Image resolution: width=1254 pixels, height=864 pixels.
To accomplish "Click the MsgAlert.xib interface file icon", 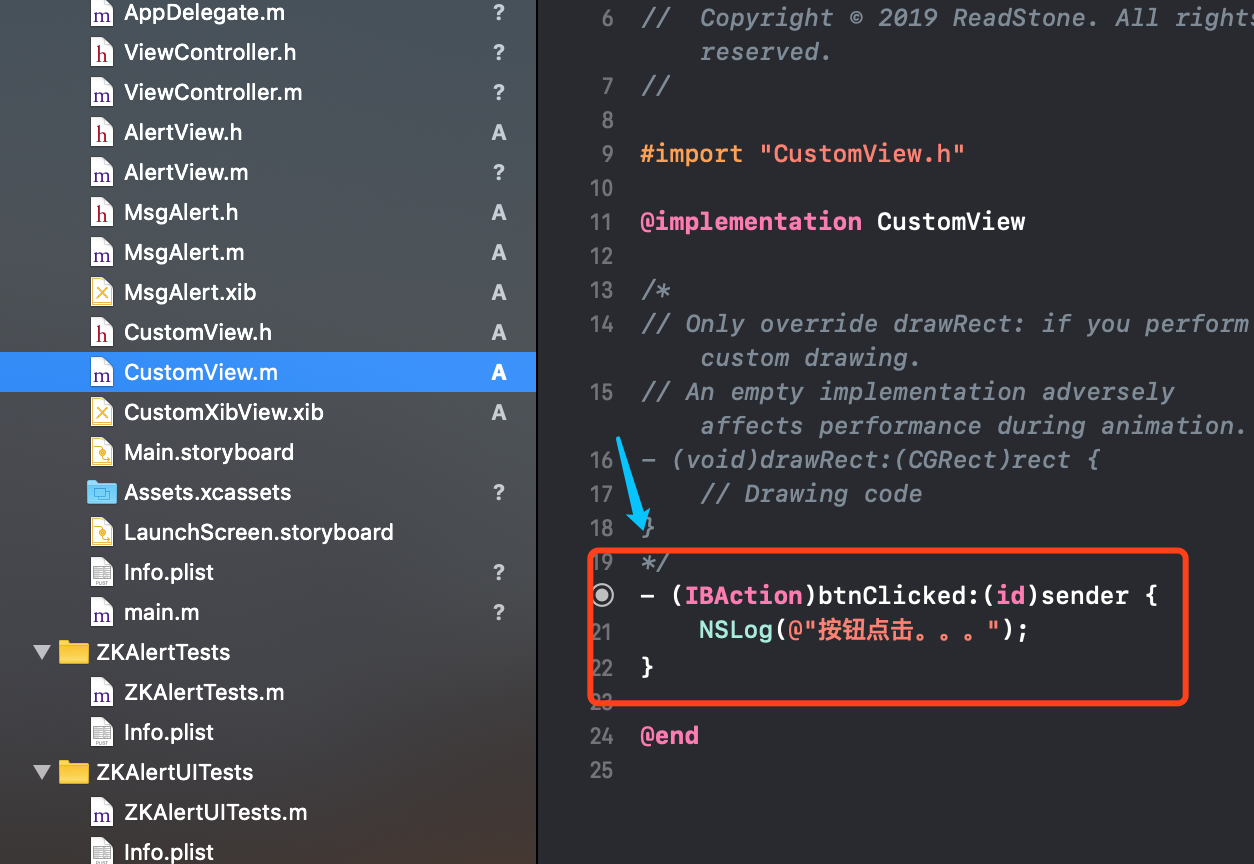I will click(x=101, y=293).
